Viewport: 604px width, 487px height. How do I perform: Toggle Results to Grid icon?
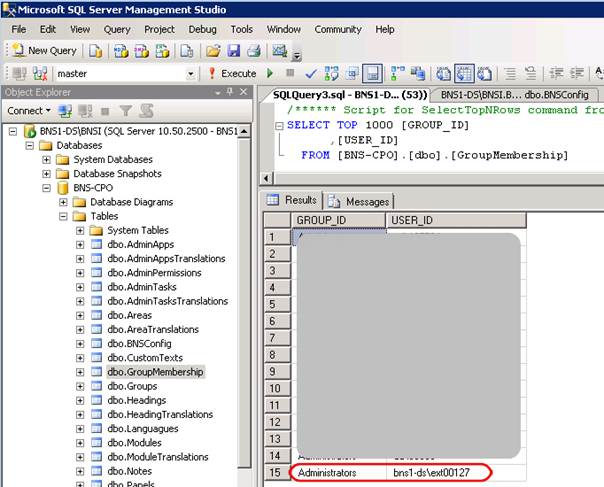[x=464, y=73]
